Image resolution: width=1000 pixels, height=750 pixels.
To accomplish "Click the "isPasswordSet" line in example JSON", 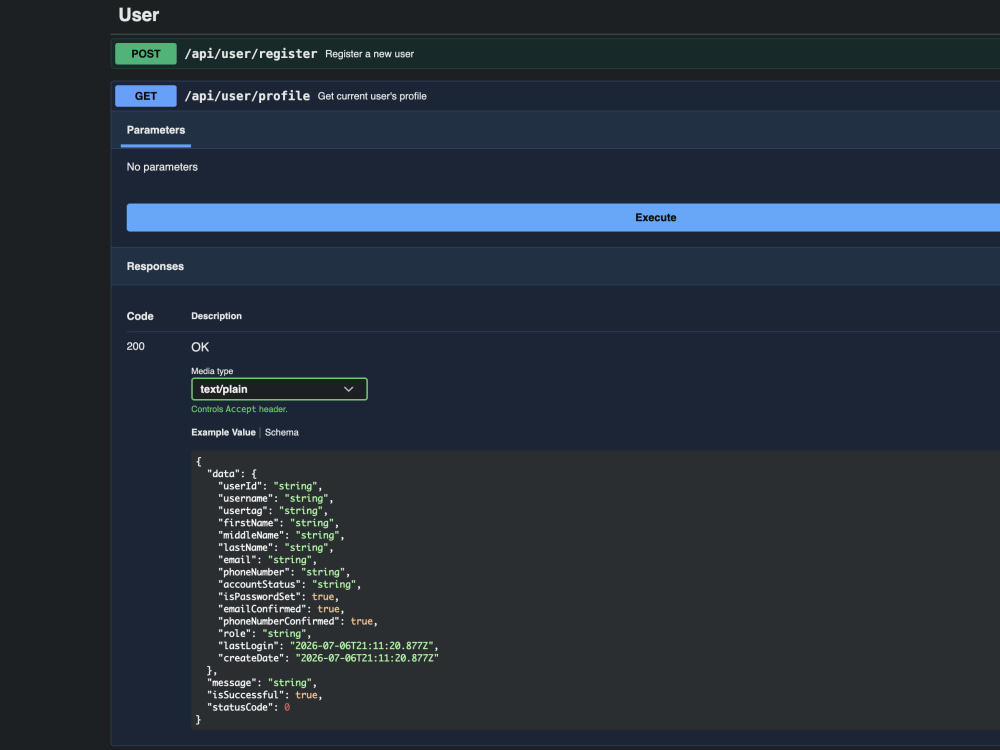I will pos(279,597).
